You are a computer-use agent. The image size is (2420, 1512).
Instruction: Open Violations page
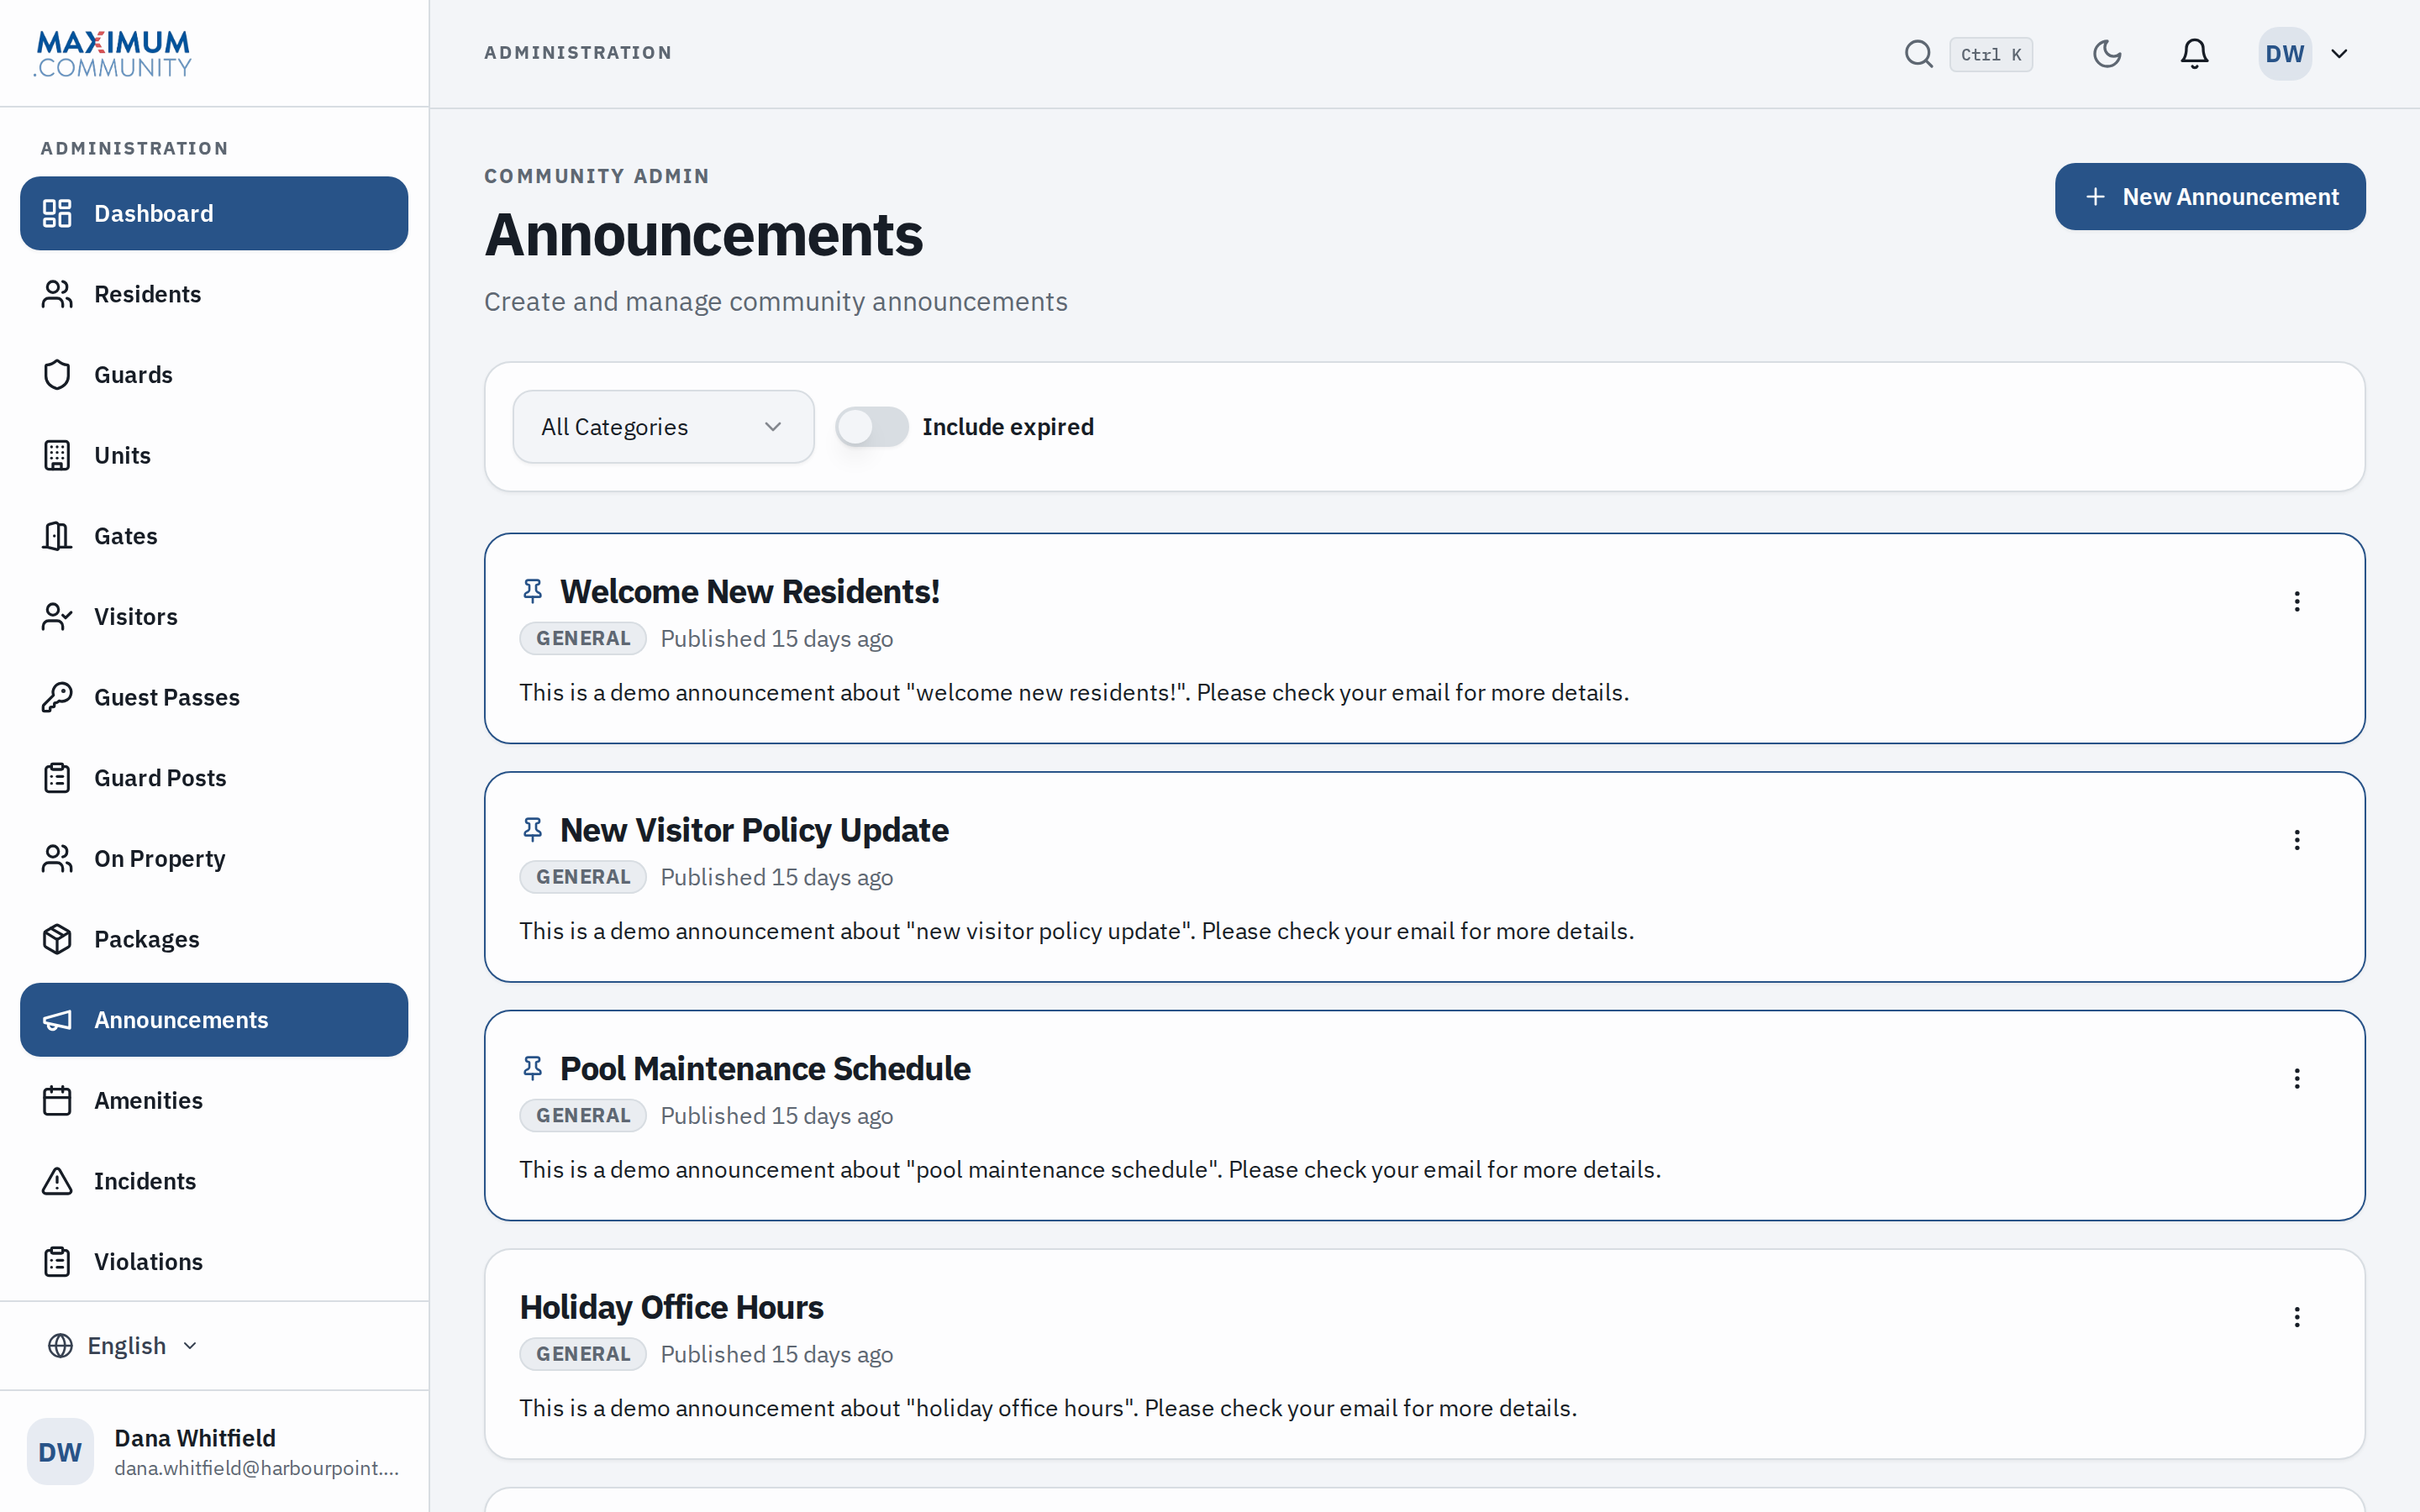[x=214, y=1262]
